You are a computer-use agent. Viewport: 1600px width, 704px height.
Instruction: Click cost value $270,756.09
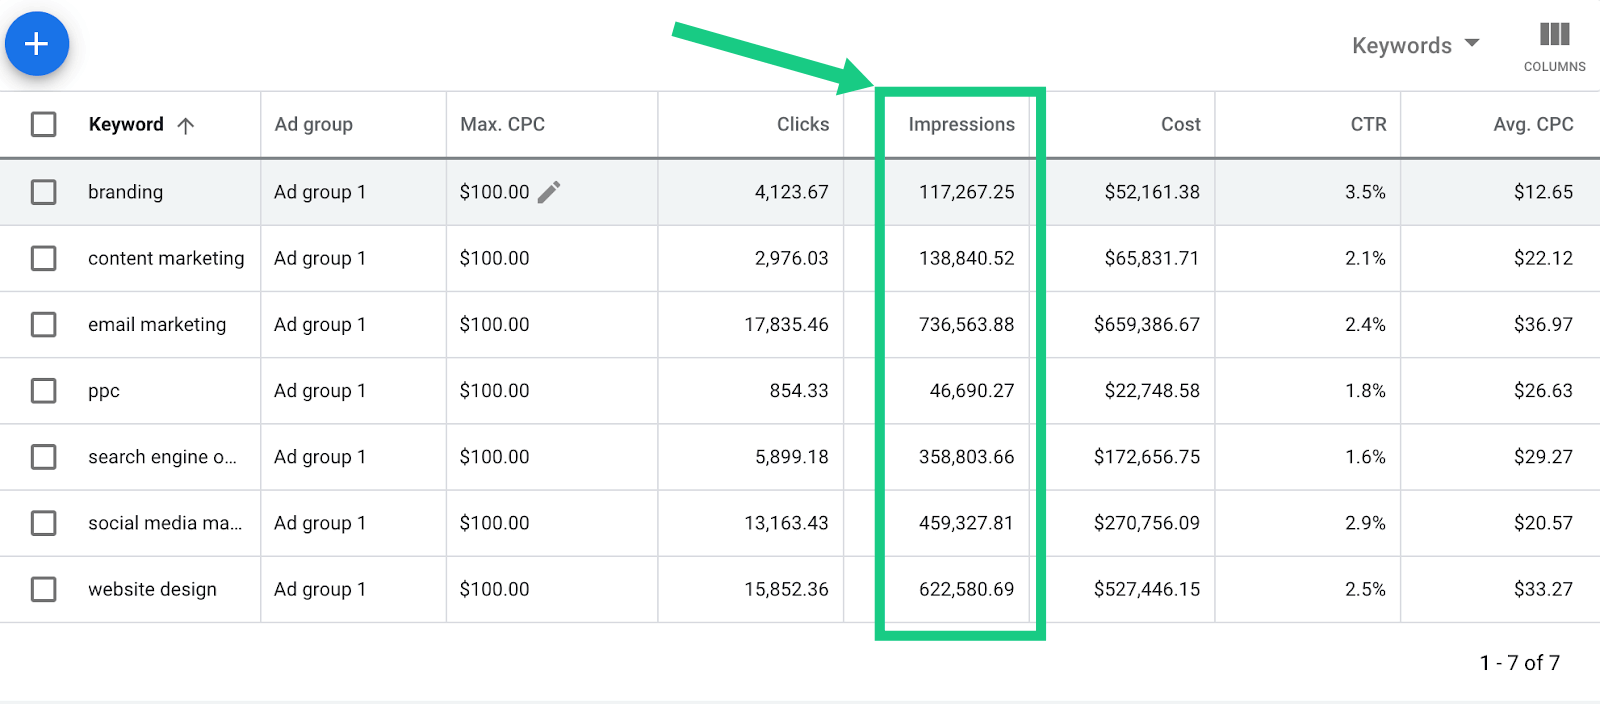coord(1146,523)
